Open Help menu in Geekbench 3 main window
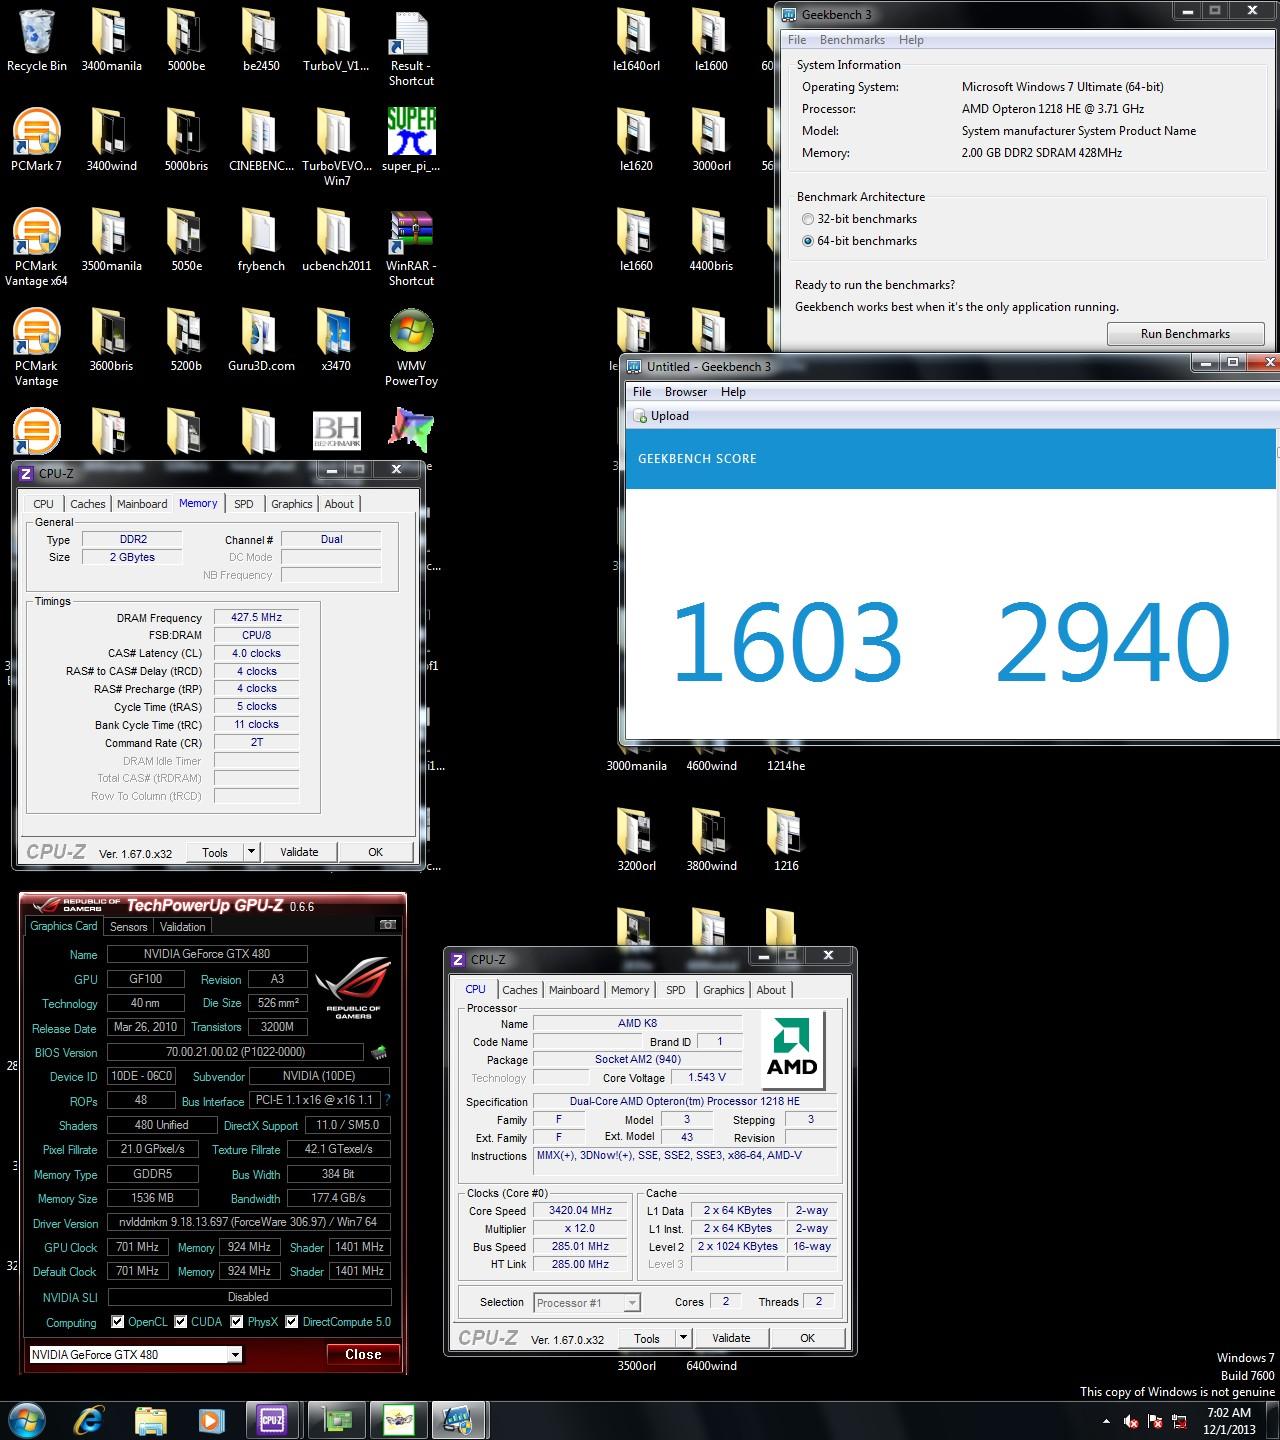Viewport: 1280px width, 1440px height. 911,40
